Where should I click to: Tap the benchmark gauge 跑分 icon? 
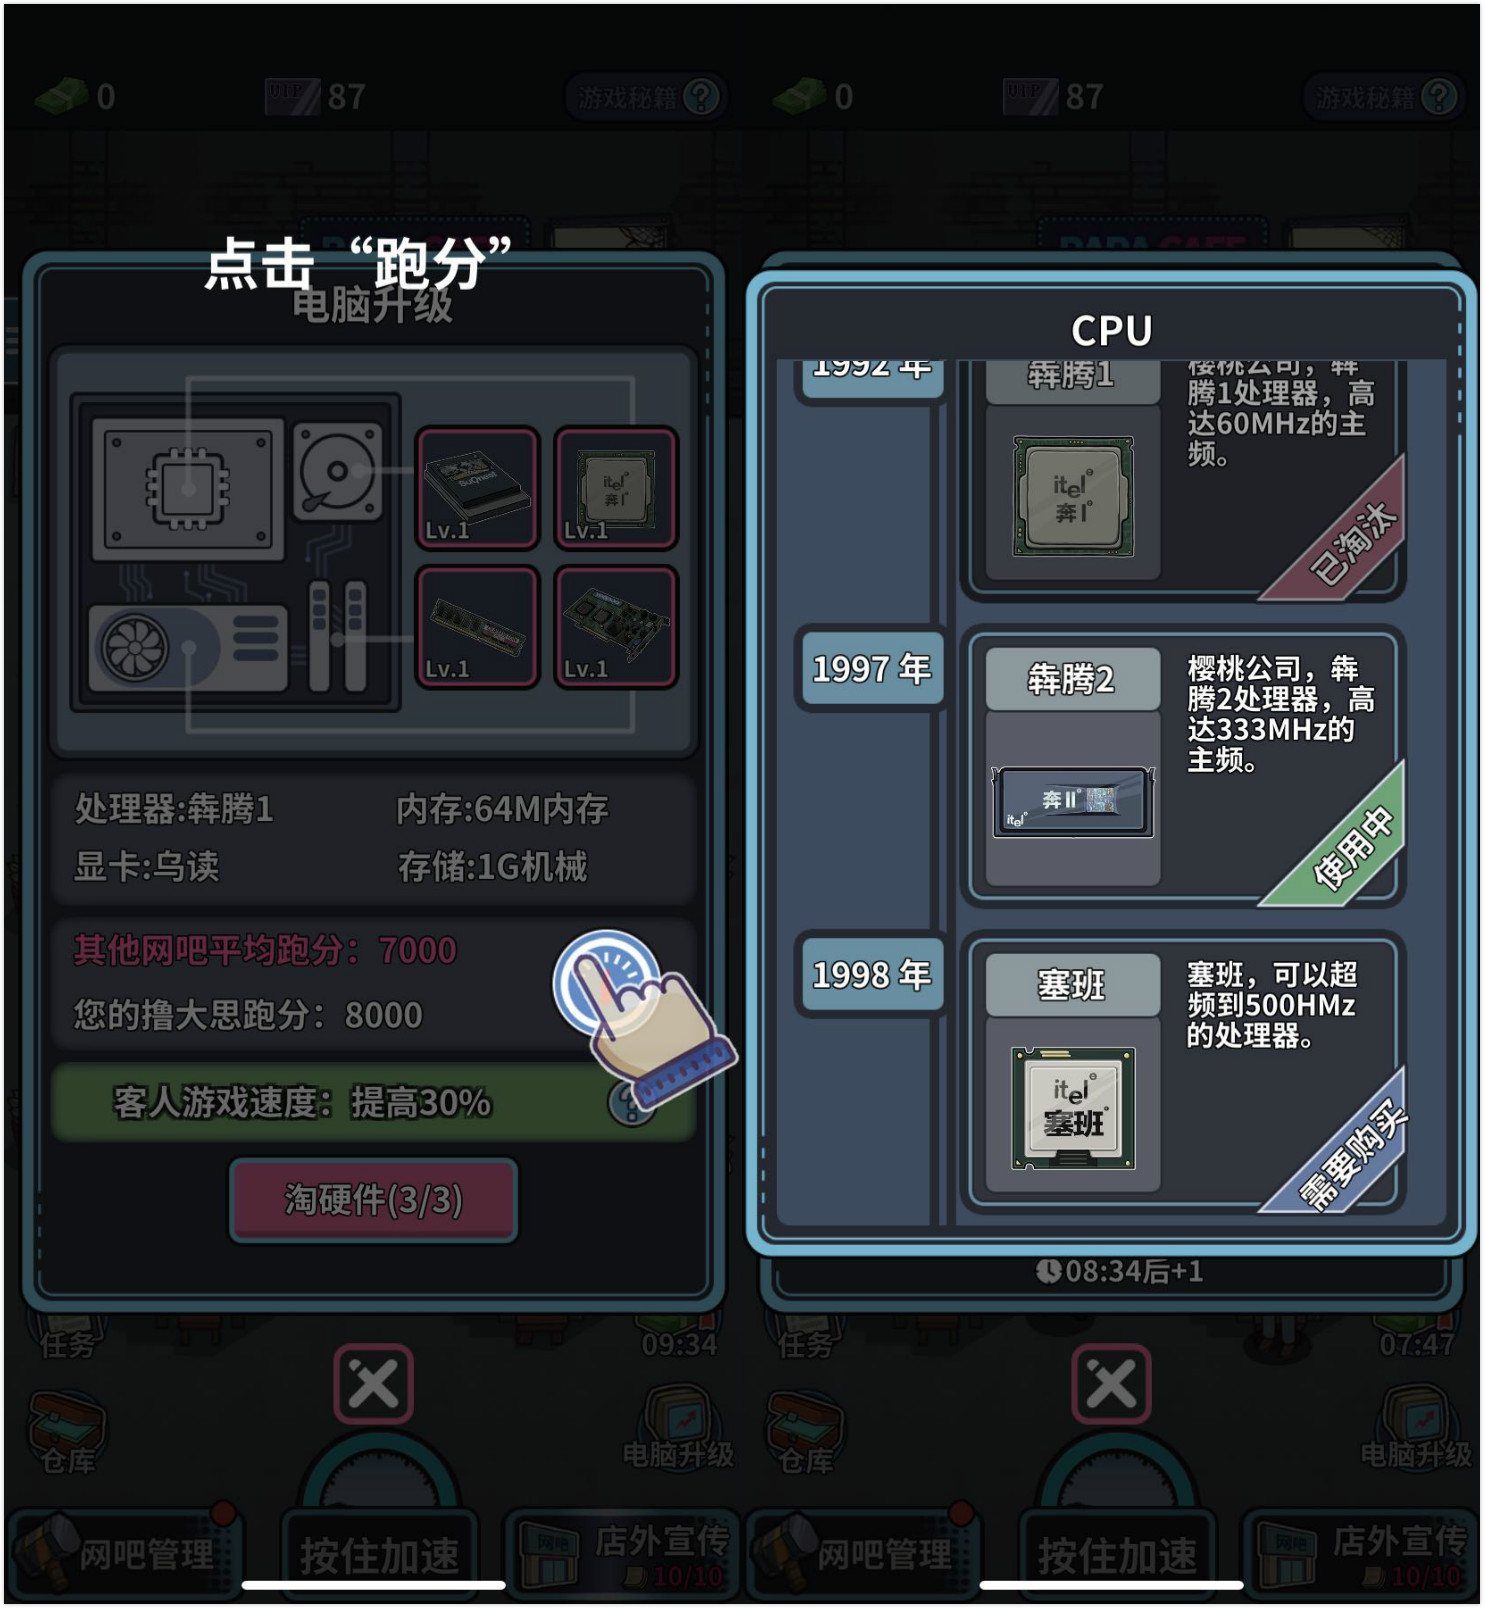608,984
